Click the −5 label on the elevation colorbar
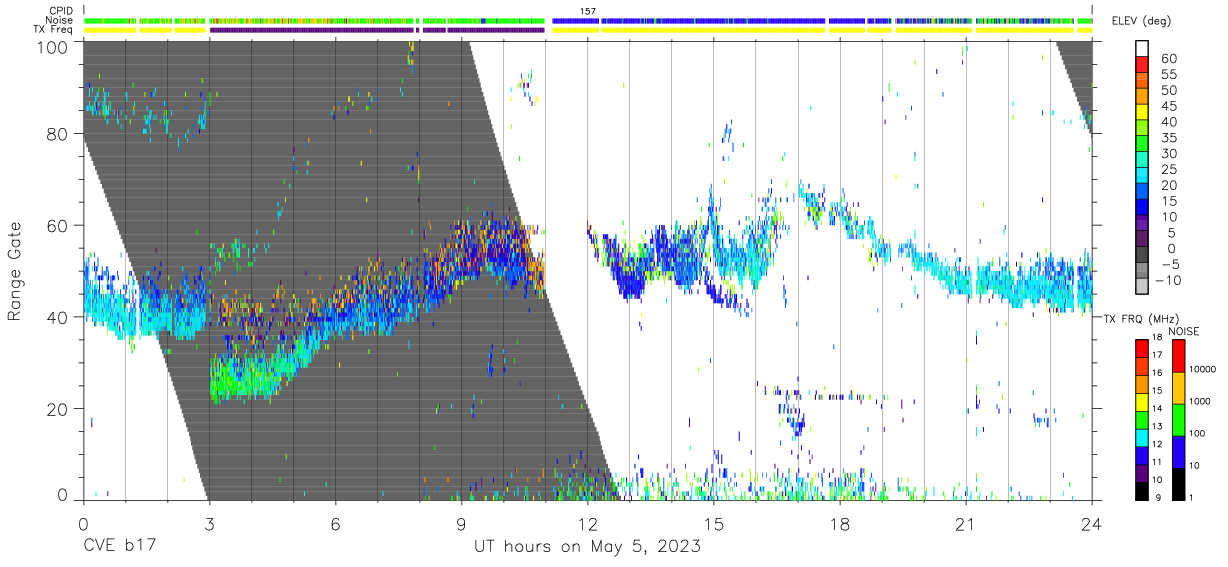The image size is (1228, 567). coord(1168,265)
